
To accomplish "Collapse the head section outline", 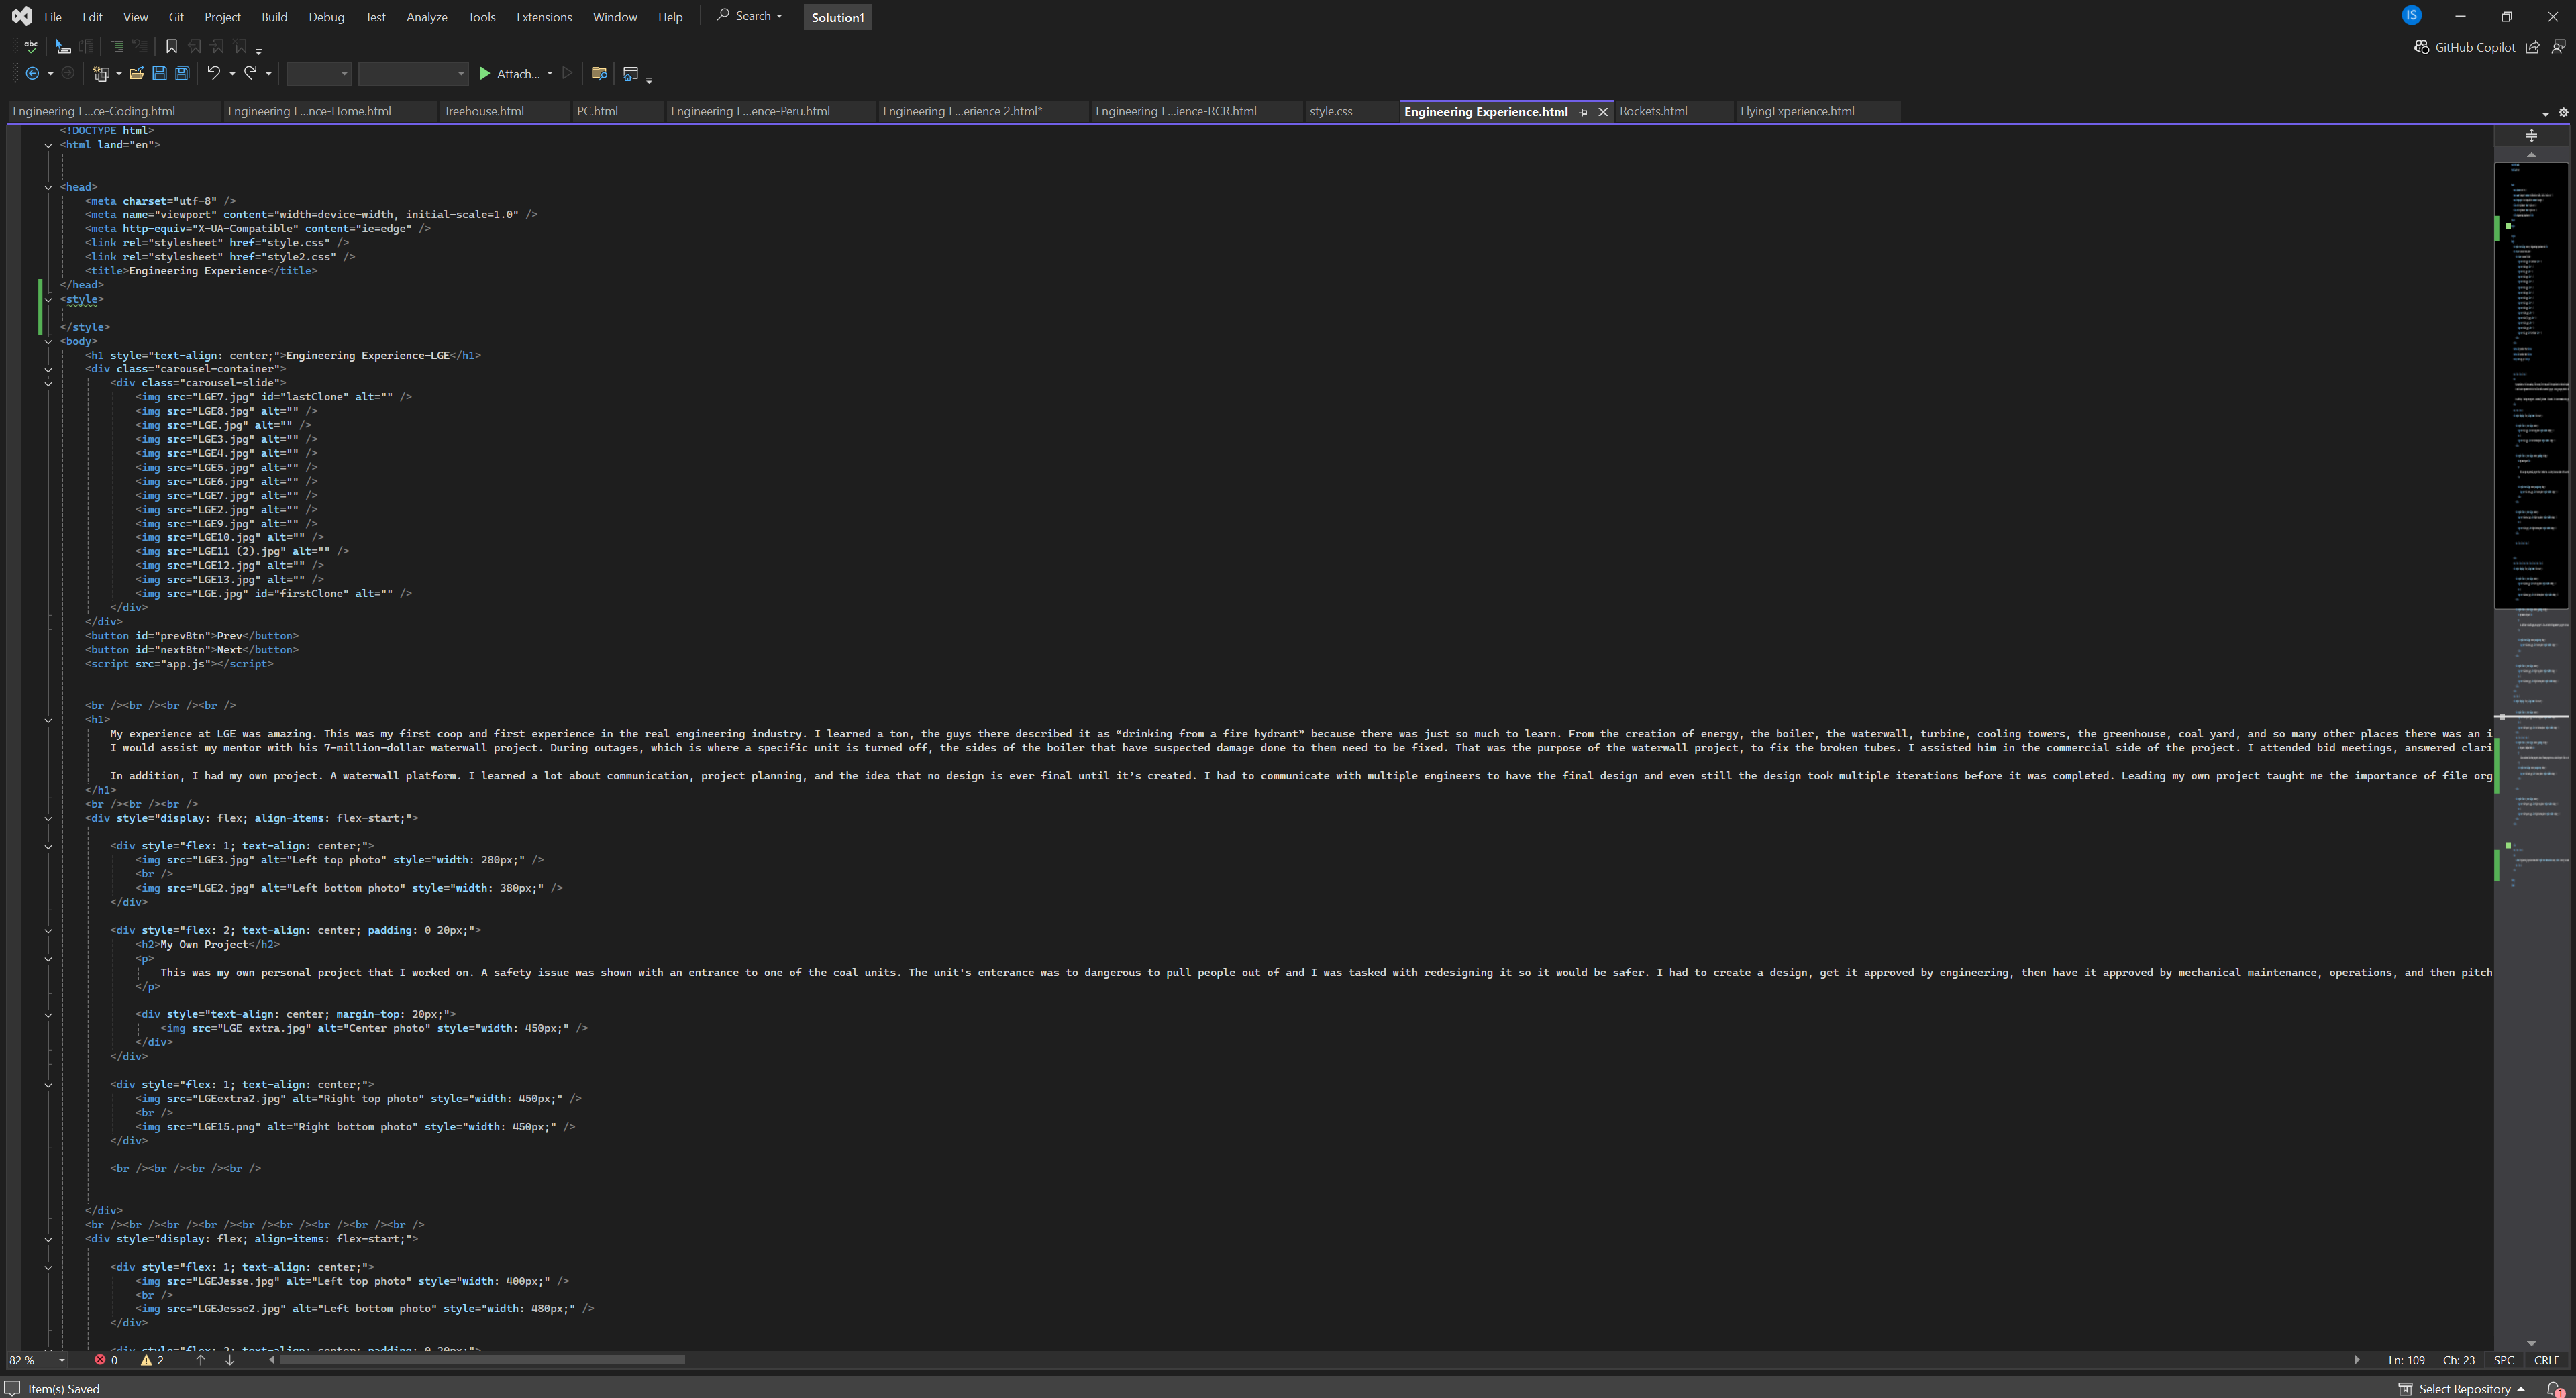I will [x=48, y=187].
